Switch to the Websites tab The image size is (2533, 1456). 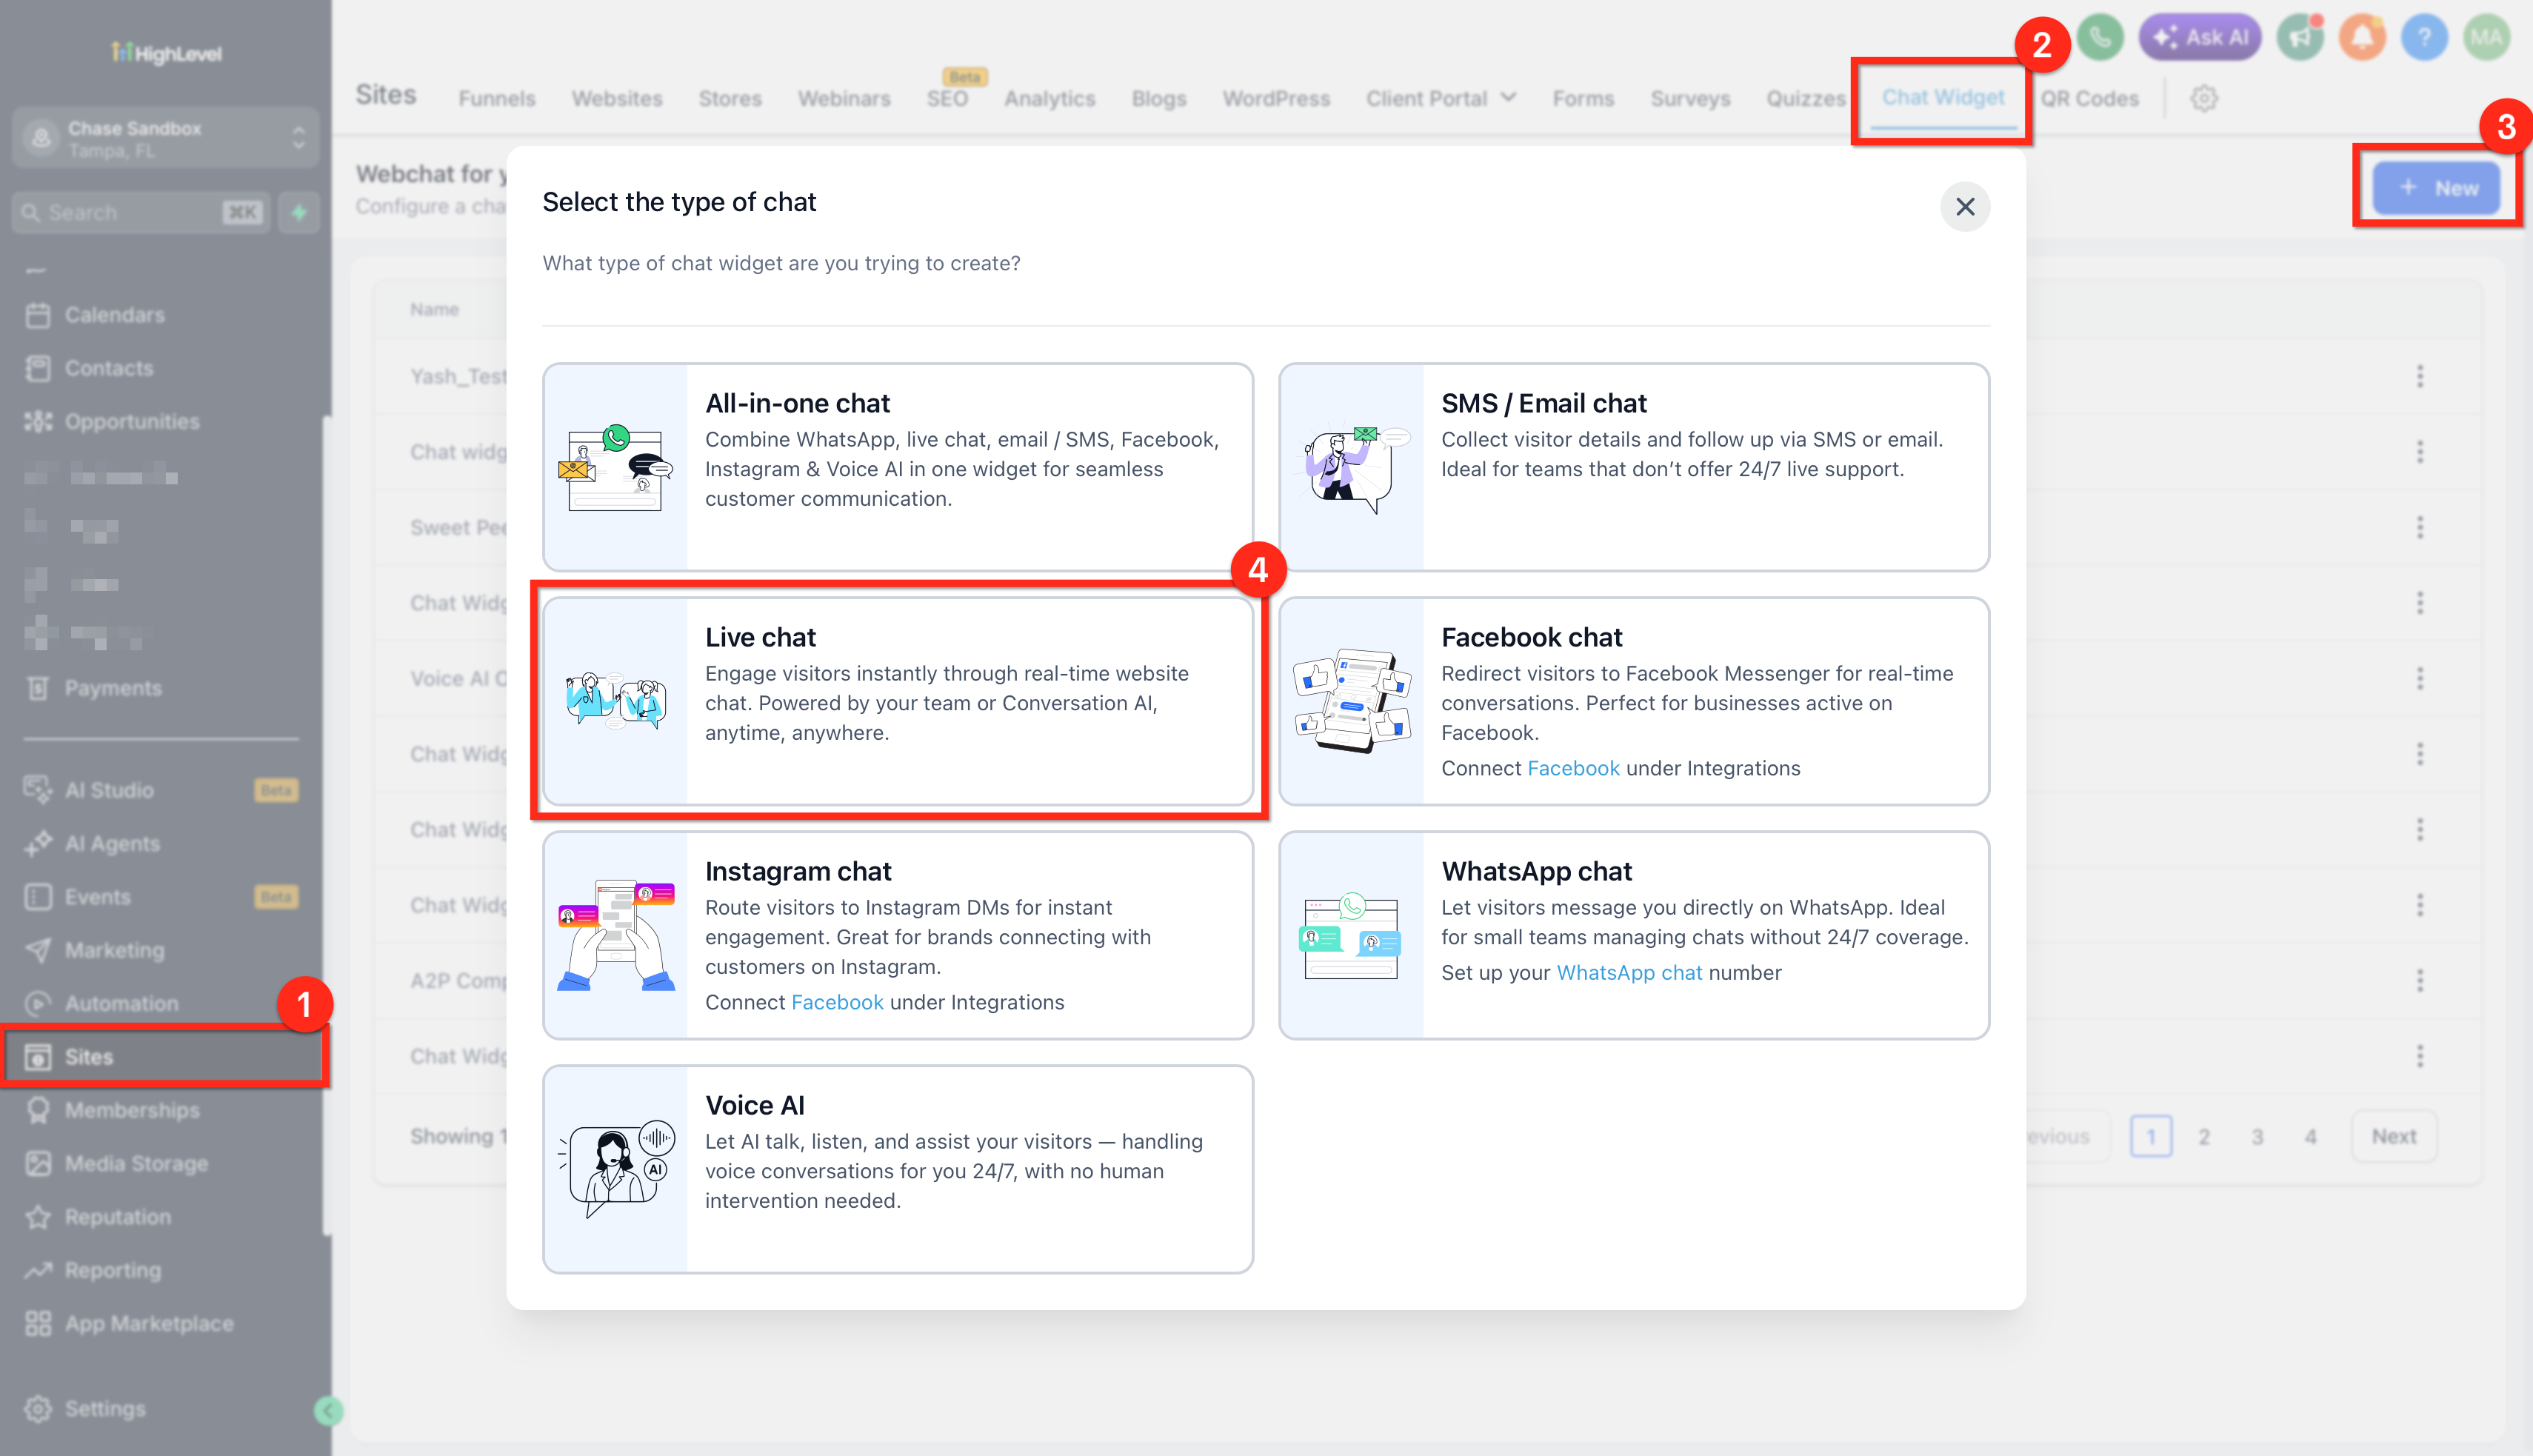coord(617,99)
